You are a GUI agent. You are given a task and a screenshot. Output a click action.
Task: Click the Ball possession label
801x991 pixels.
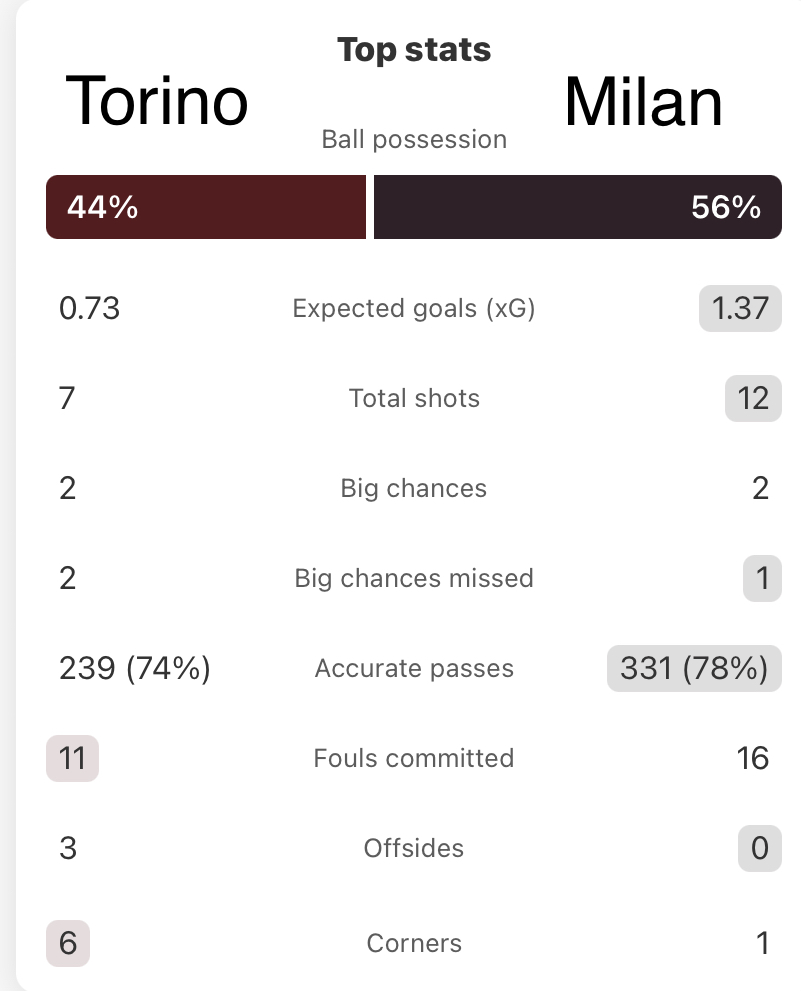[x=414, y=139]
